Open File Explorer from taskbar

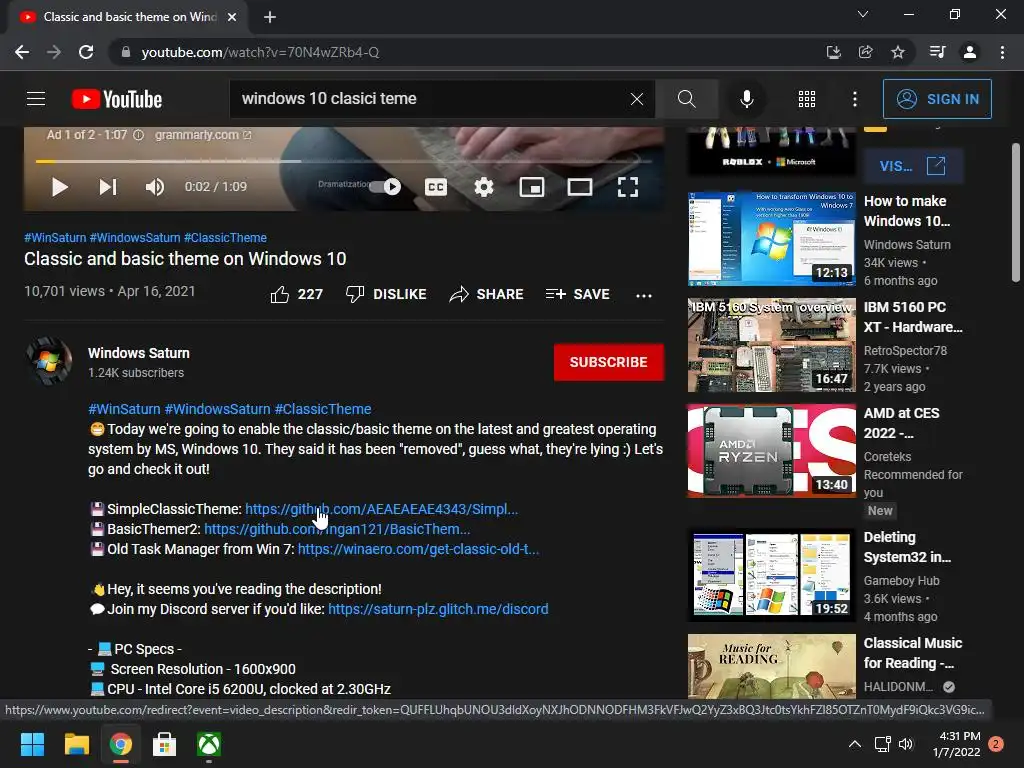tap(76, 744)
